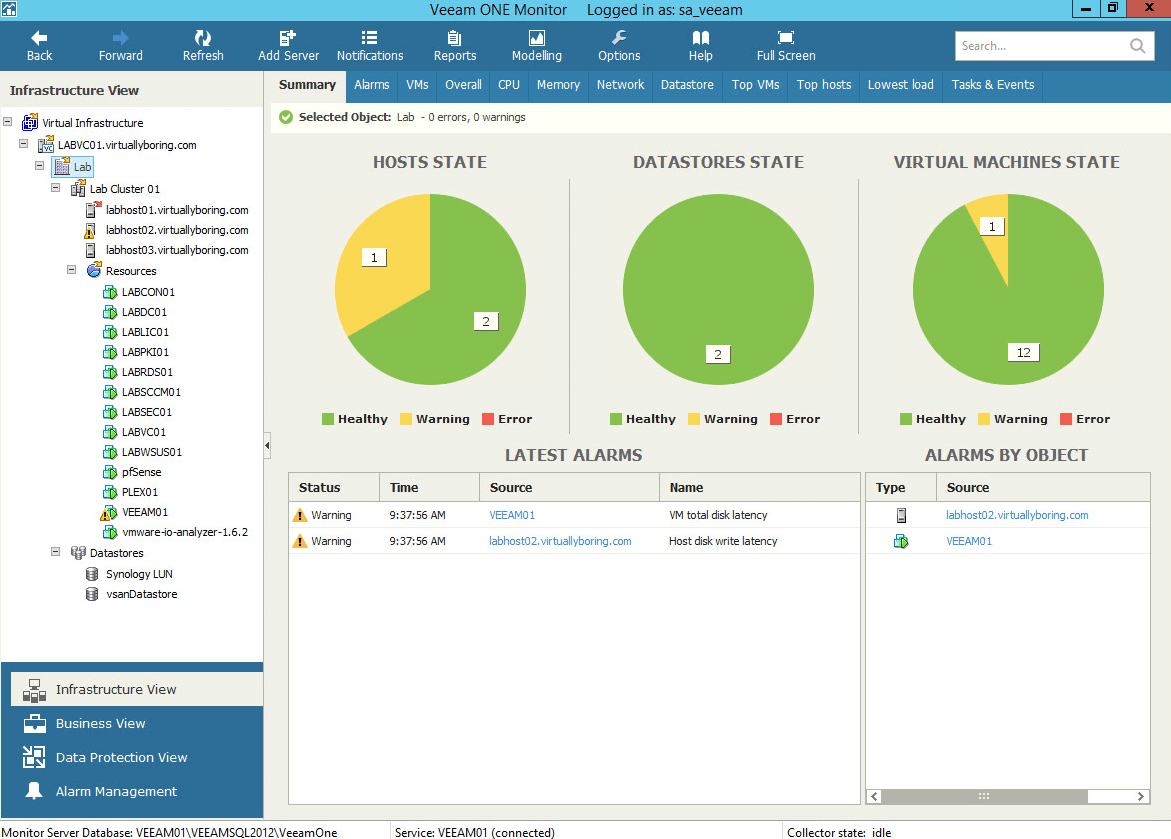Open the CPU tab

[x=509, y=85]
